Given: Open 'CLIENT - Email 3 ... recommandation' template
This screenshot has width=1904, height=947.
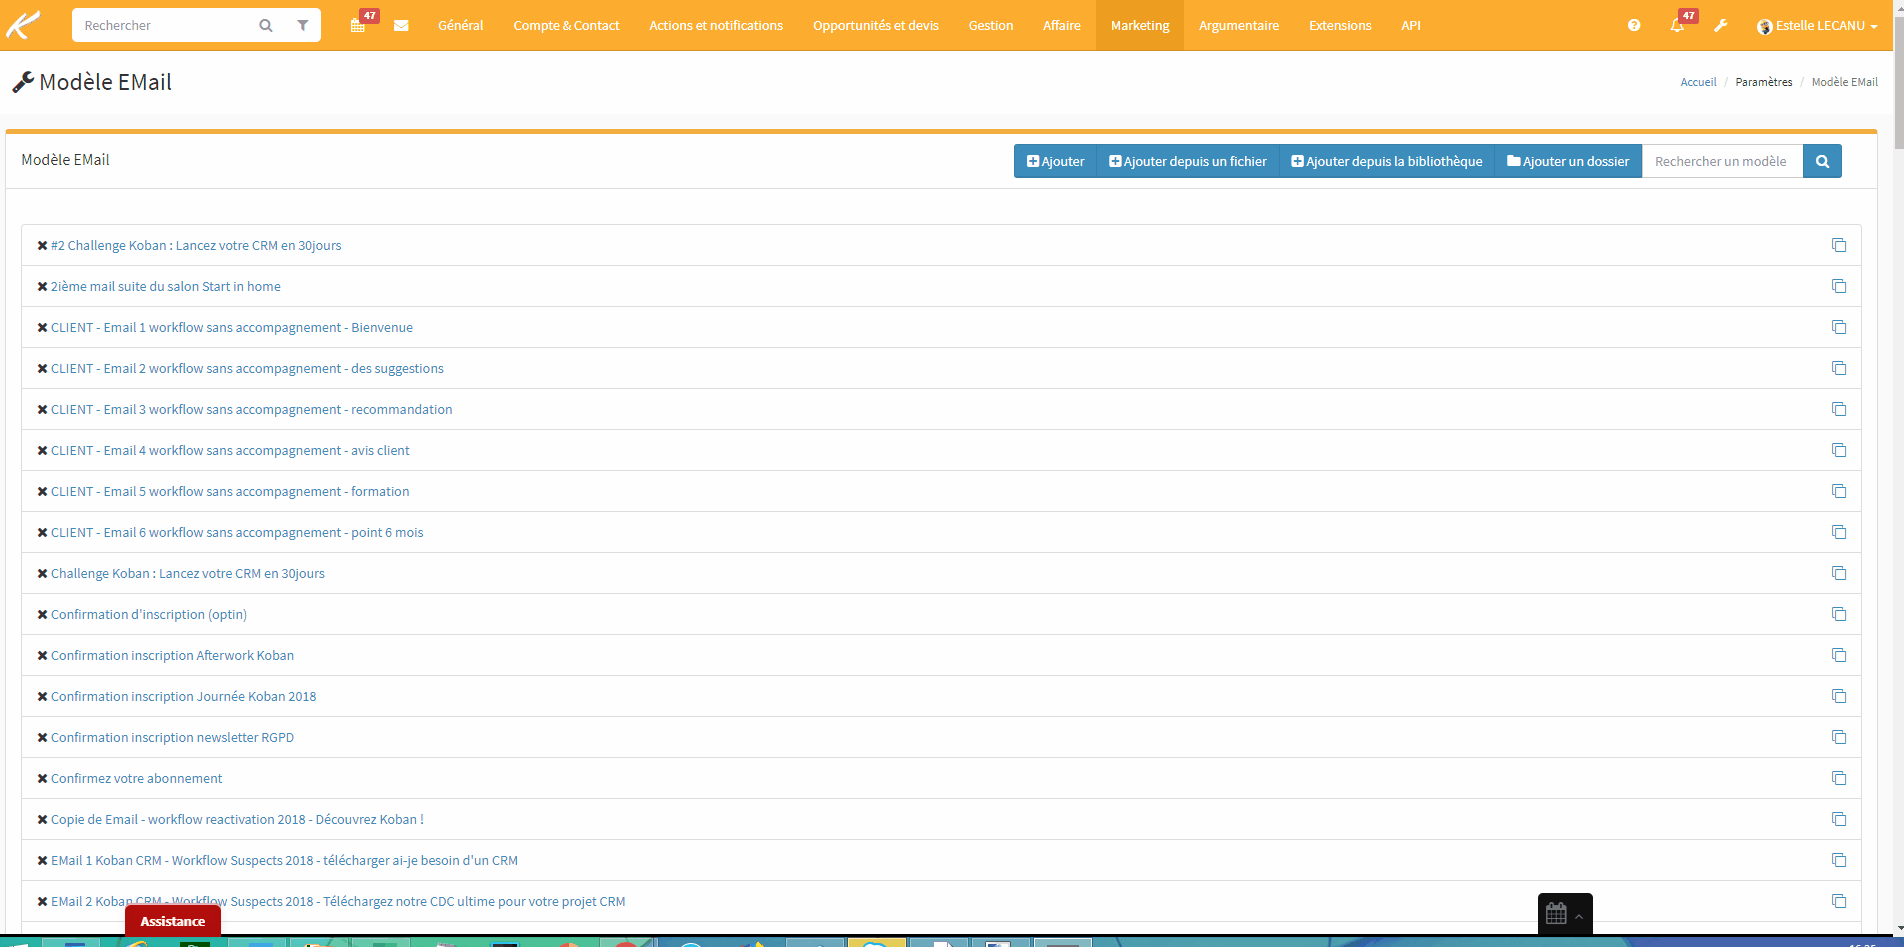Looking at the screenshot, I should 252,409.
